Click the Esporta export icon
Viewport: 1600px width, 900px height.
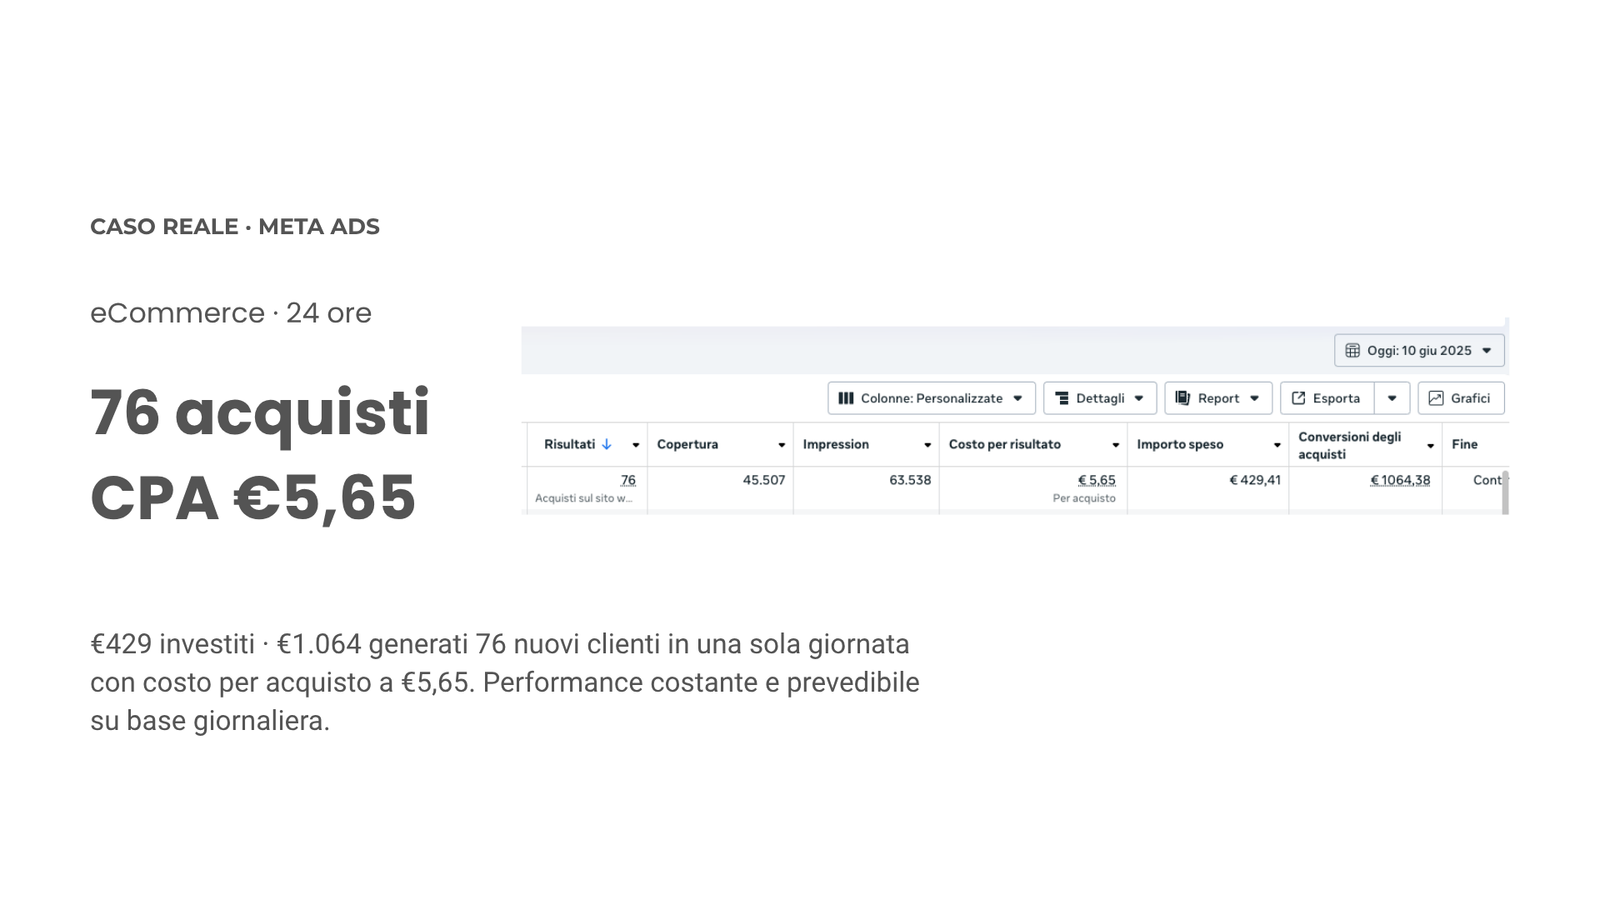(1298, 398)
